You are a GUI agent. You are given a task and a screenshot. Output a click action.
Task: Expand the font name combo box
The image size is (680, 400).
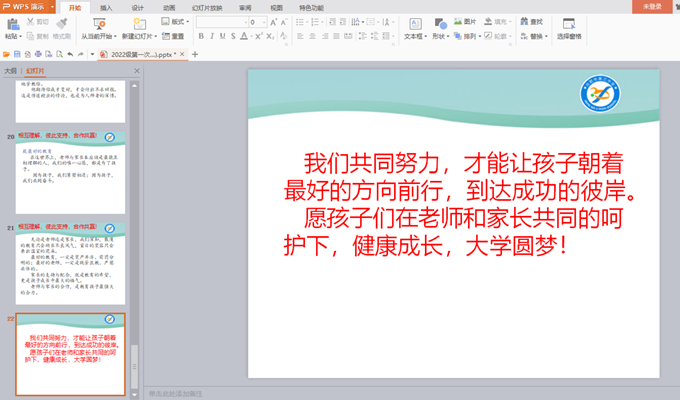tap(245, 21)
